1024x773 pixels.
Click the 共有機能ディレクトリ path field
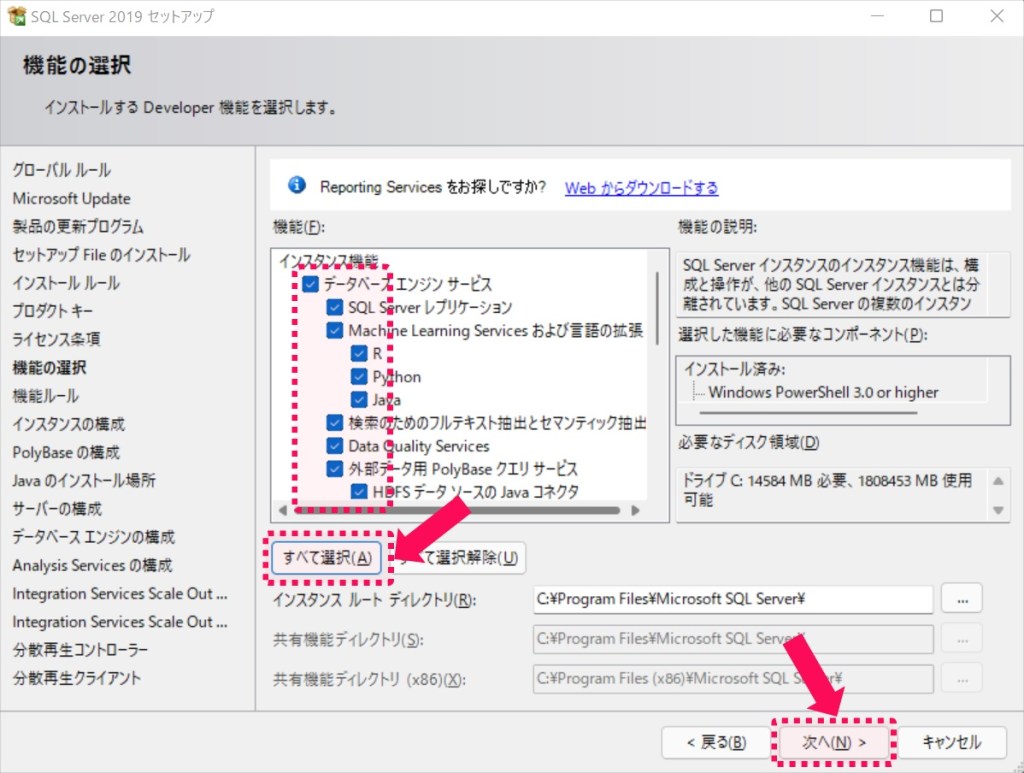733,639
